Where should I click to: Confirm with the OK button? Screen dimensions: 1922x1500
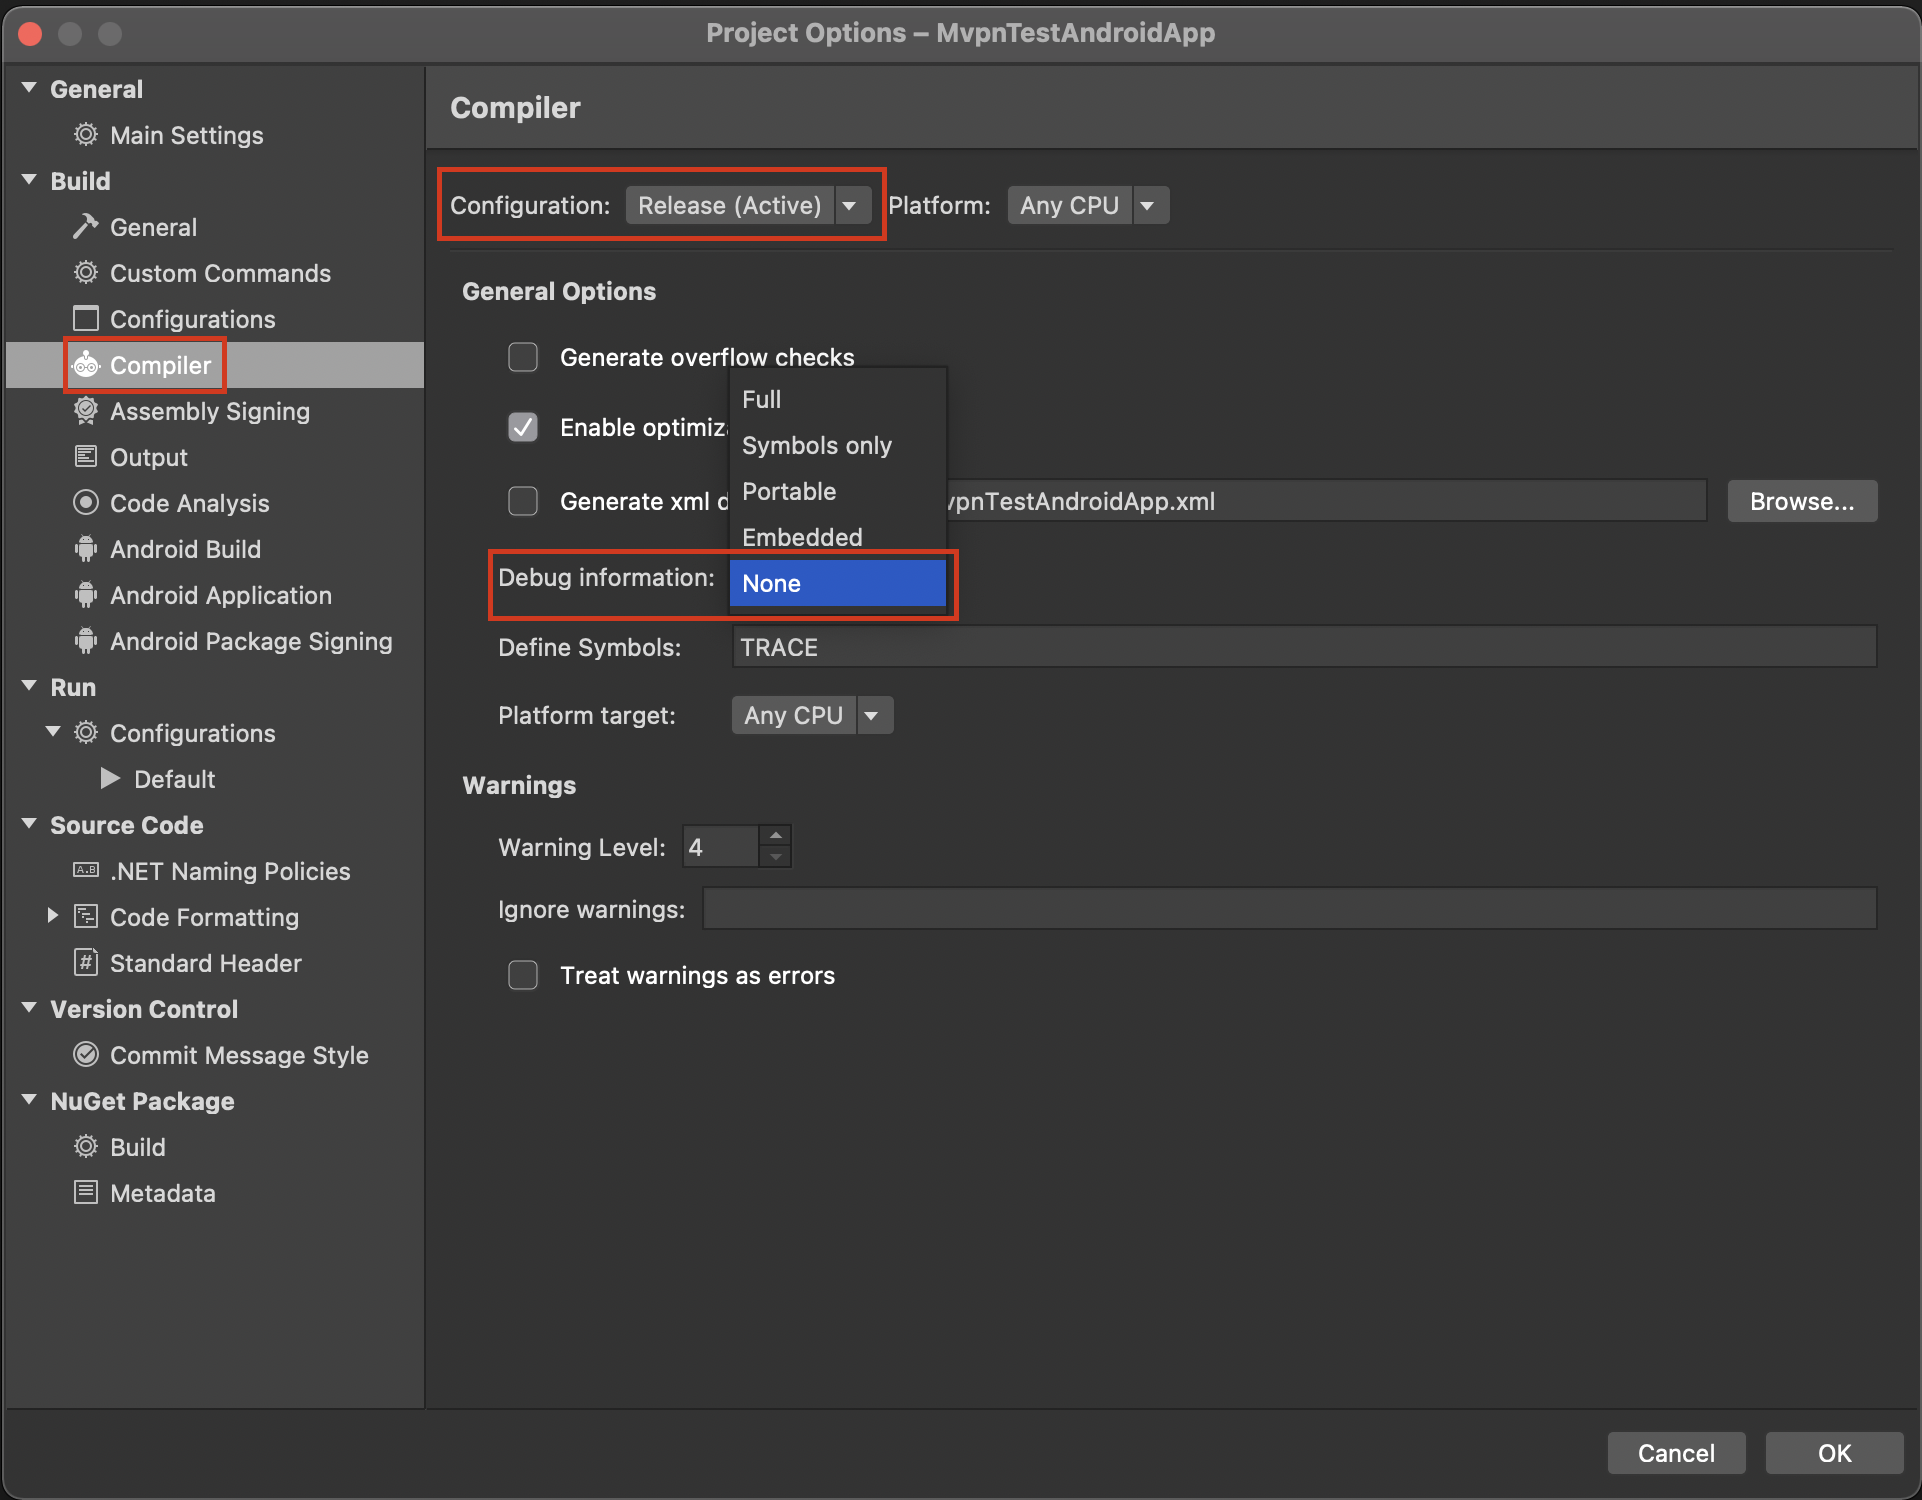pyautogui.click(x=1834, y=1453)
